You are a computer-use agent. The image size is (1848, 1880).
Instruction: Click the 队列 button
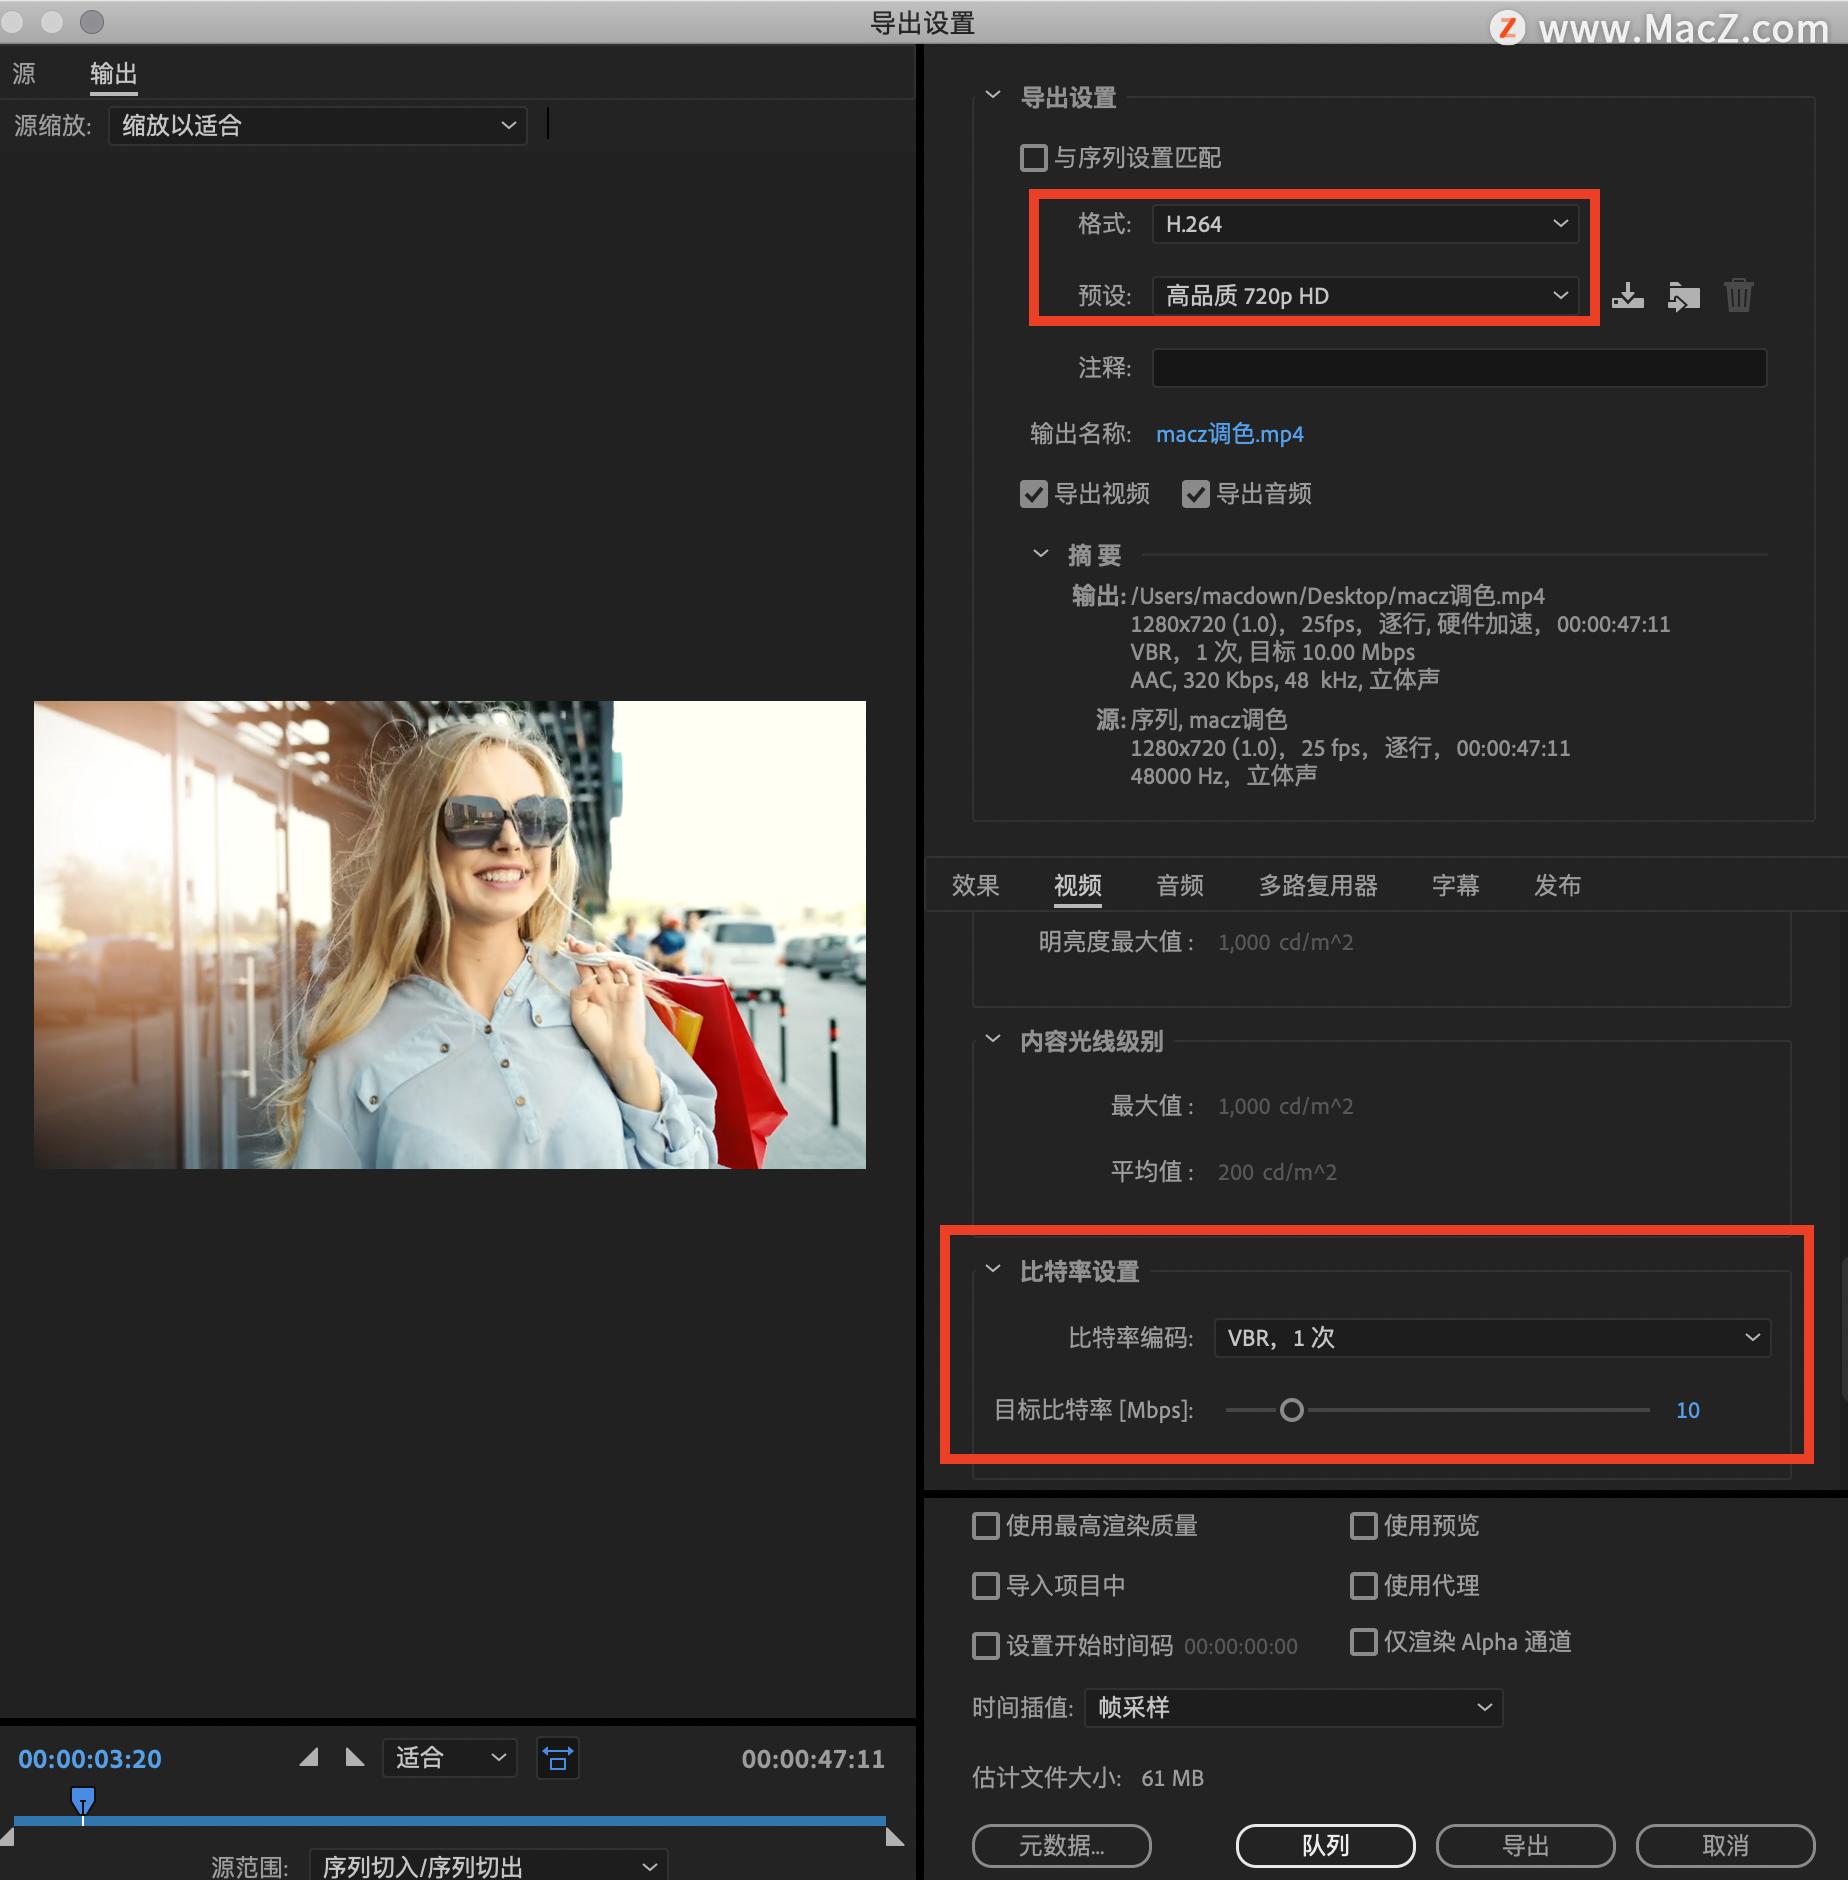(1325, 1846)
